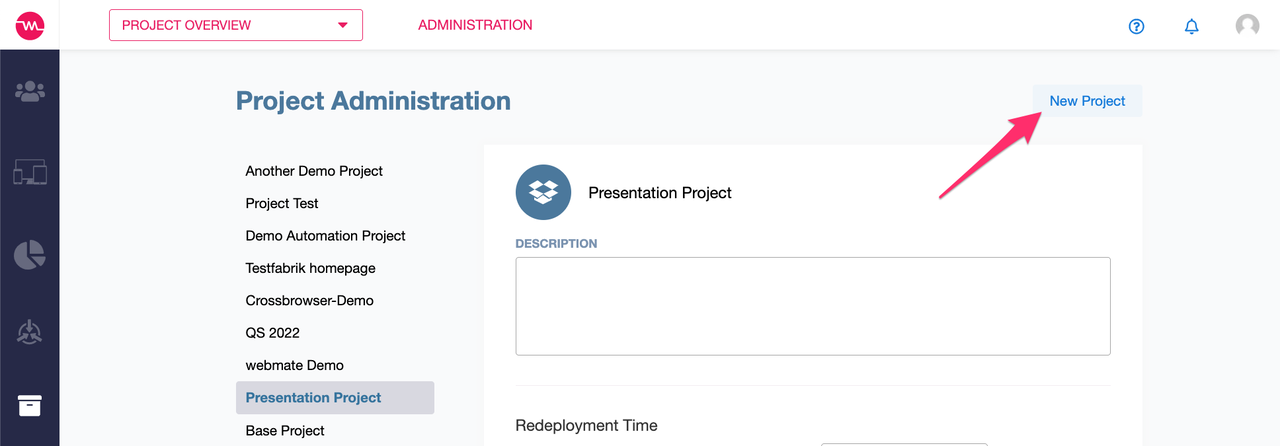Click the Dropbox-style project avatar icon
This screenshot has height=446, width=1280.
[x=543, y=192]
